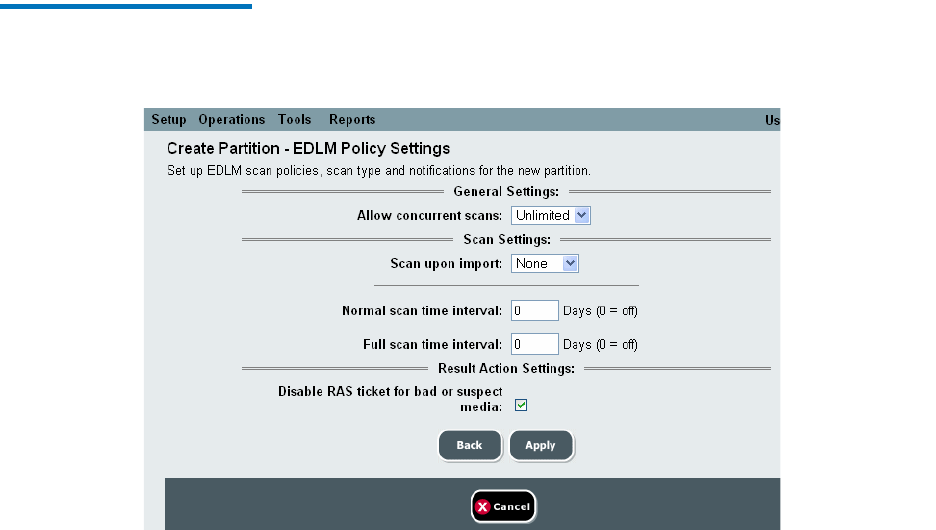Click the red X icon on Cancel
The height and width of the screenshot is (530, 936).
click(x=483, y=507)
